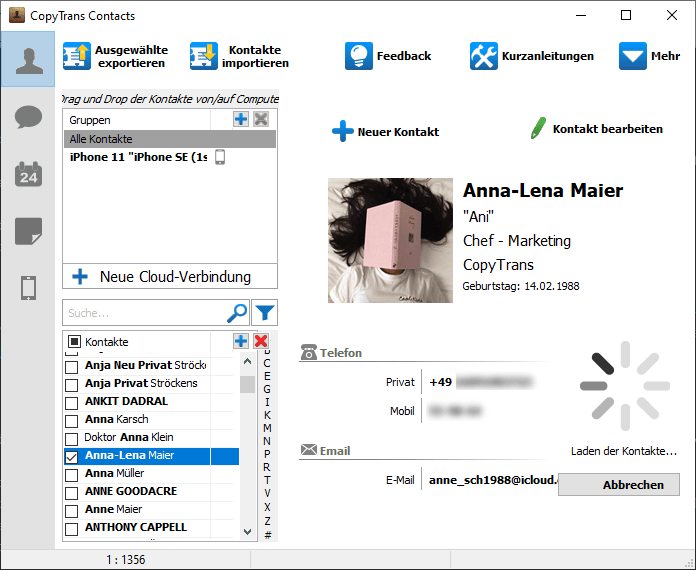
Task: Check the Doktor Anna Klein checkbox
Action: coord(71,439)
